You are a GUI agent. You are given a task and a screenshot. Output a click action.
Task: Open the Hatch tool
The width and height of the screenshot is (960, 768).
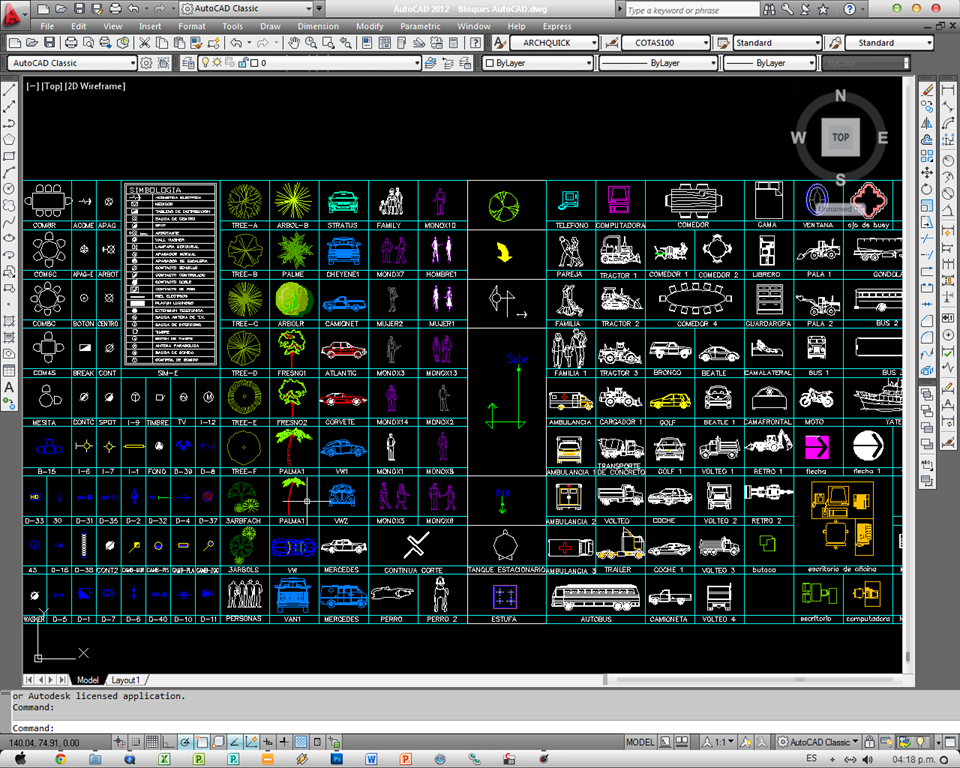click(9, 320)
